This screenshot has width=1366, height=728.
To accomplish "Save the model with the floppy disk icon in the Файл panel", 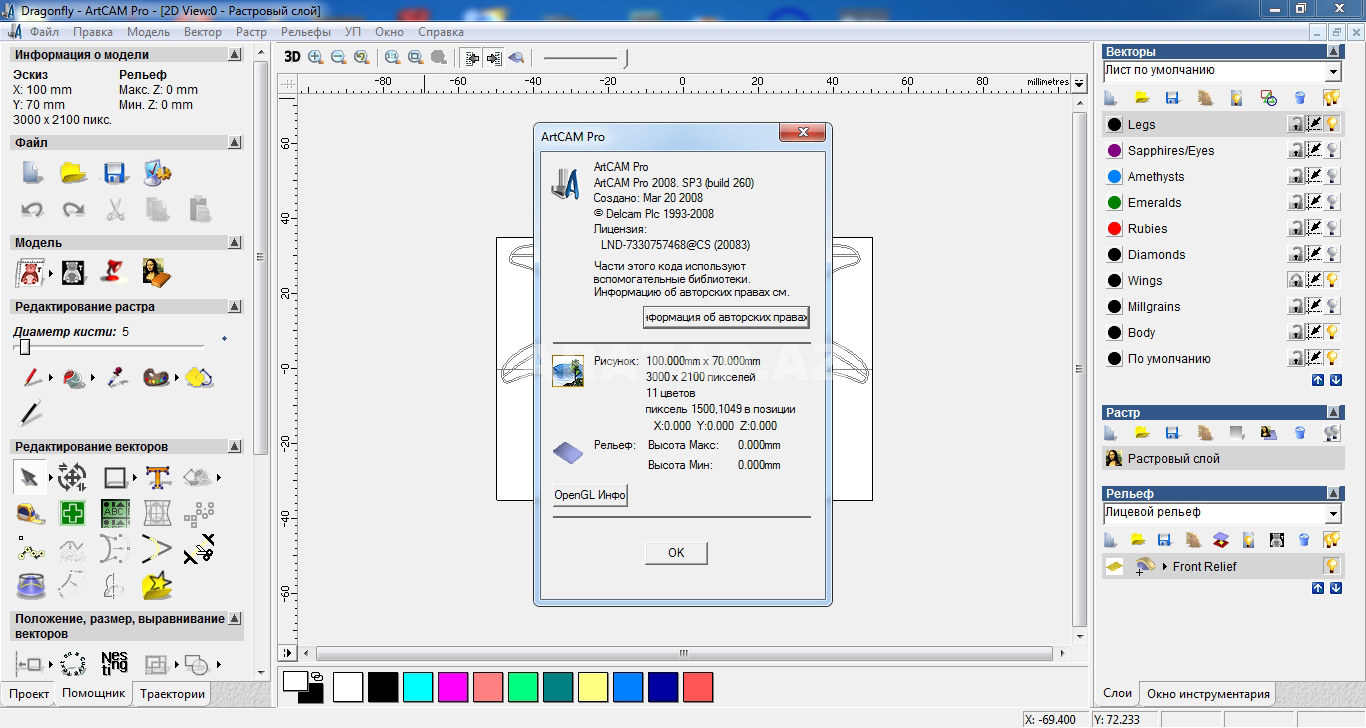I will click(x=115, y=173).
